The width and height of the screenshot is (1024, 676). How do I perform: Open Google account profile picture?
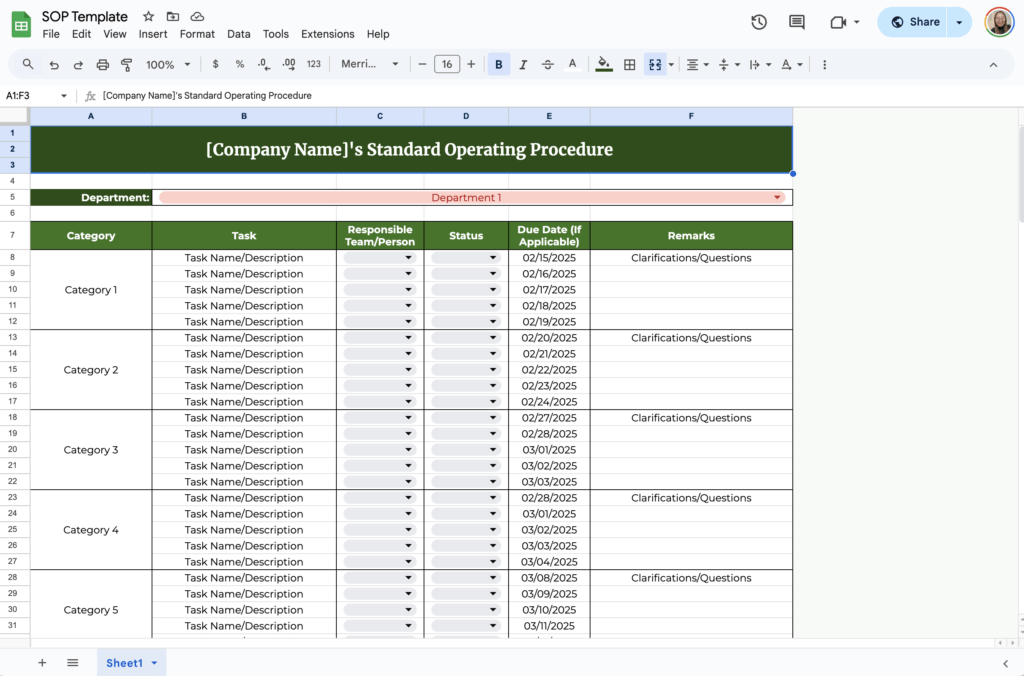999,22
